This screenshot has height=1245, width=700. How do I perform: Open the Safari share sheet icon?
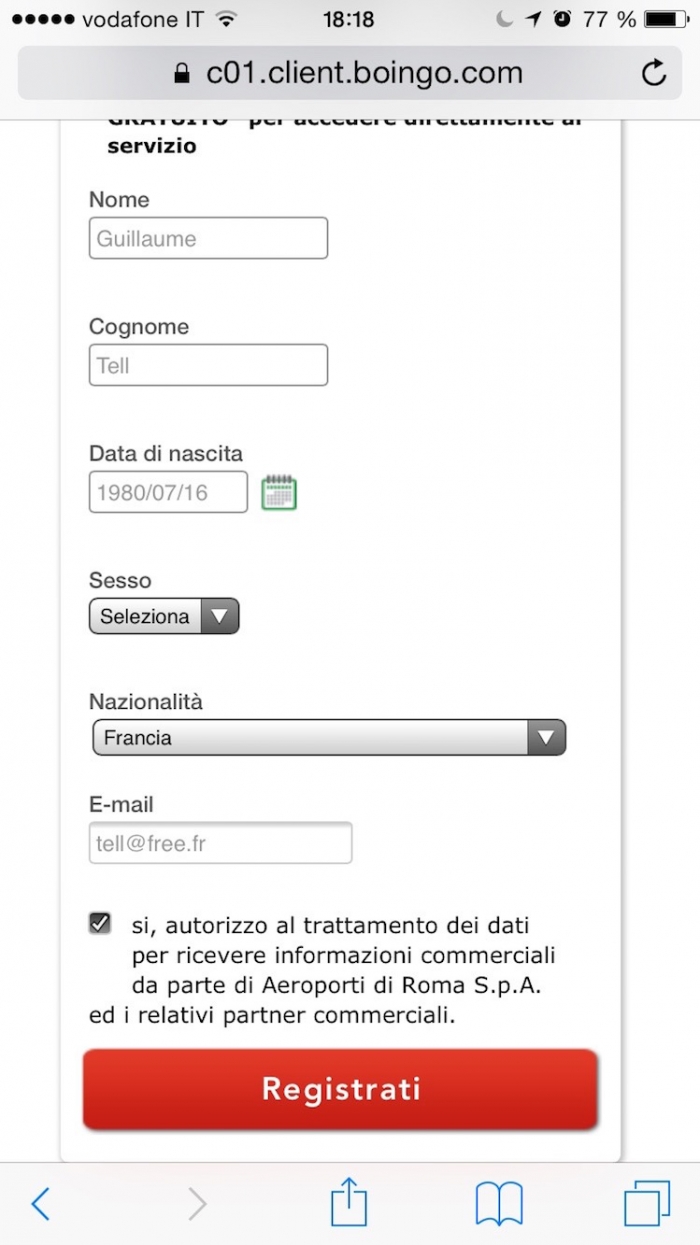point(349,1201)
